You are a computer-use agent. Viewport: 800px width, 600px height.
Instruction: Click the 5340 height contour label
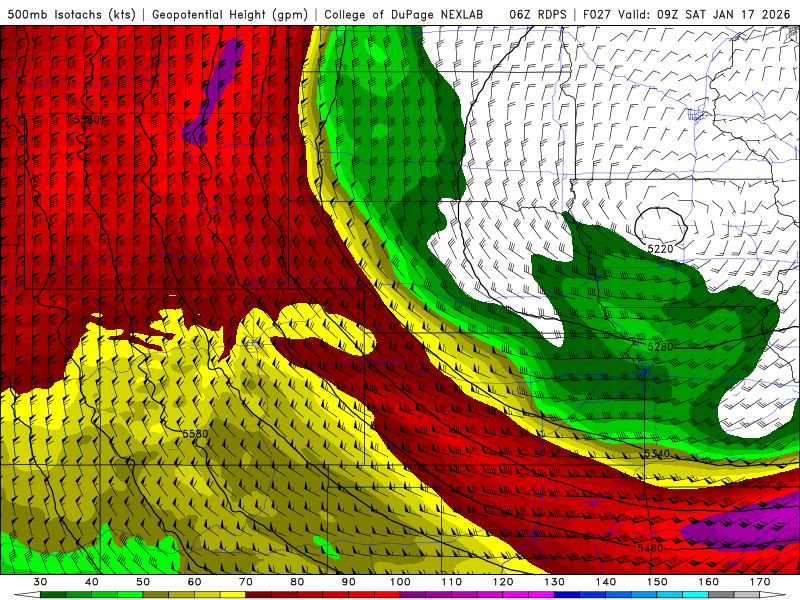(657, 454)
